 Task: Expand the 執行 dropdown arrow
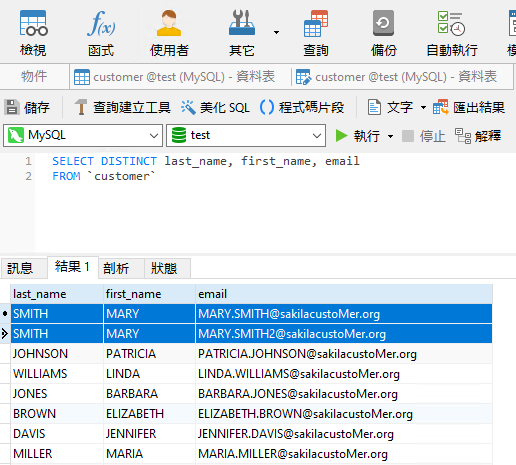tap(390, 136)
